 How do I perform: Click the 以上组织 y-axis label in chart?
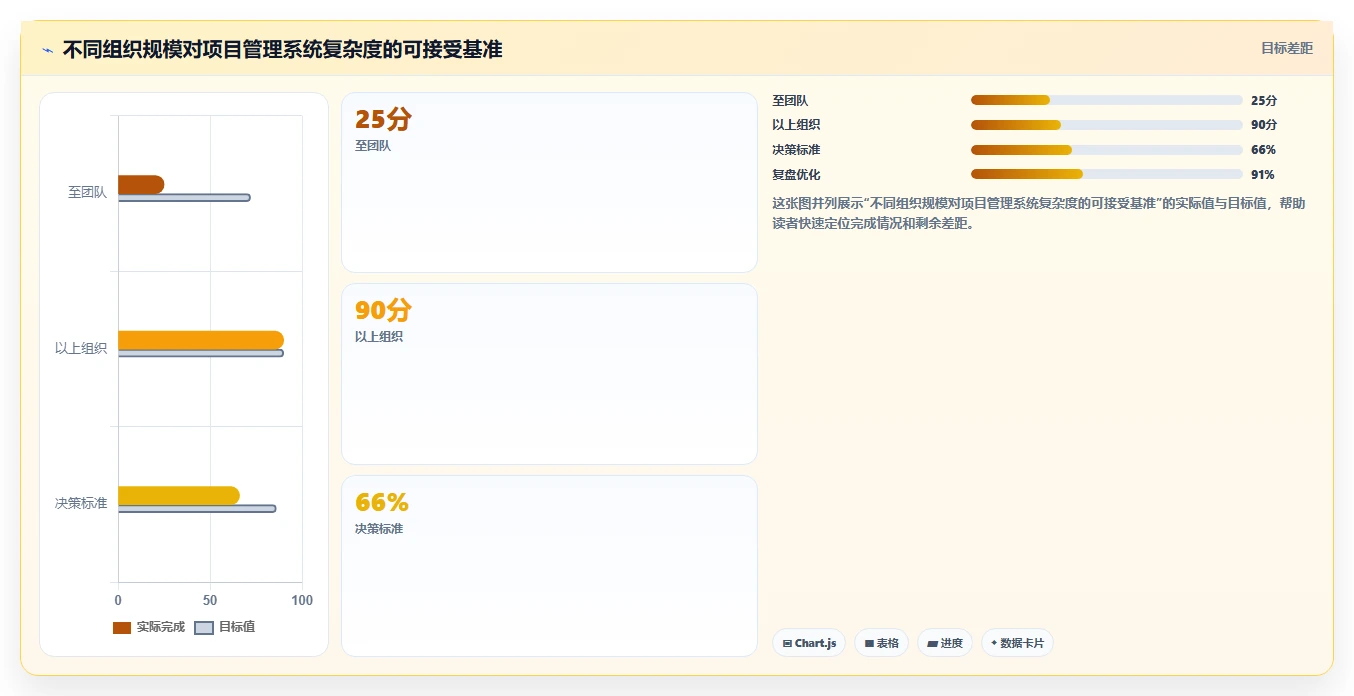pos(81,348)
